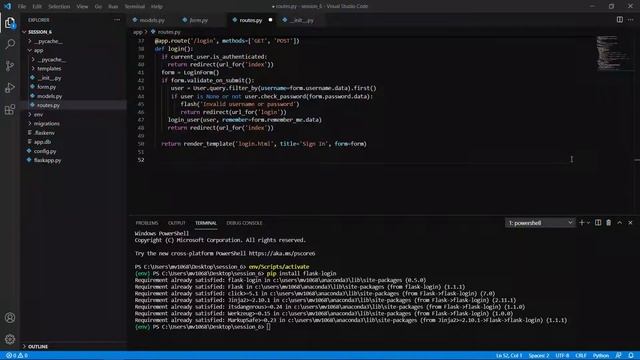The width and height of the screenshot is (640, 360).
Task: Collapse the SESSION_6 root folder
Action: (x=40, y=32)
